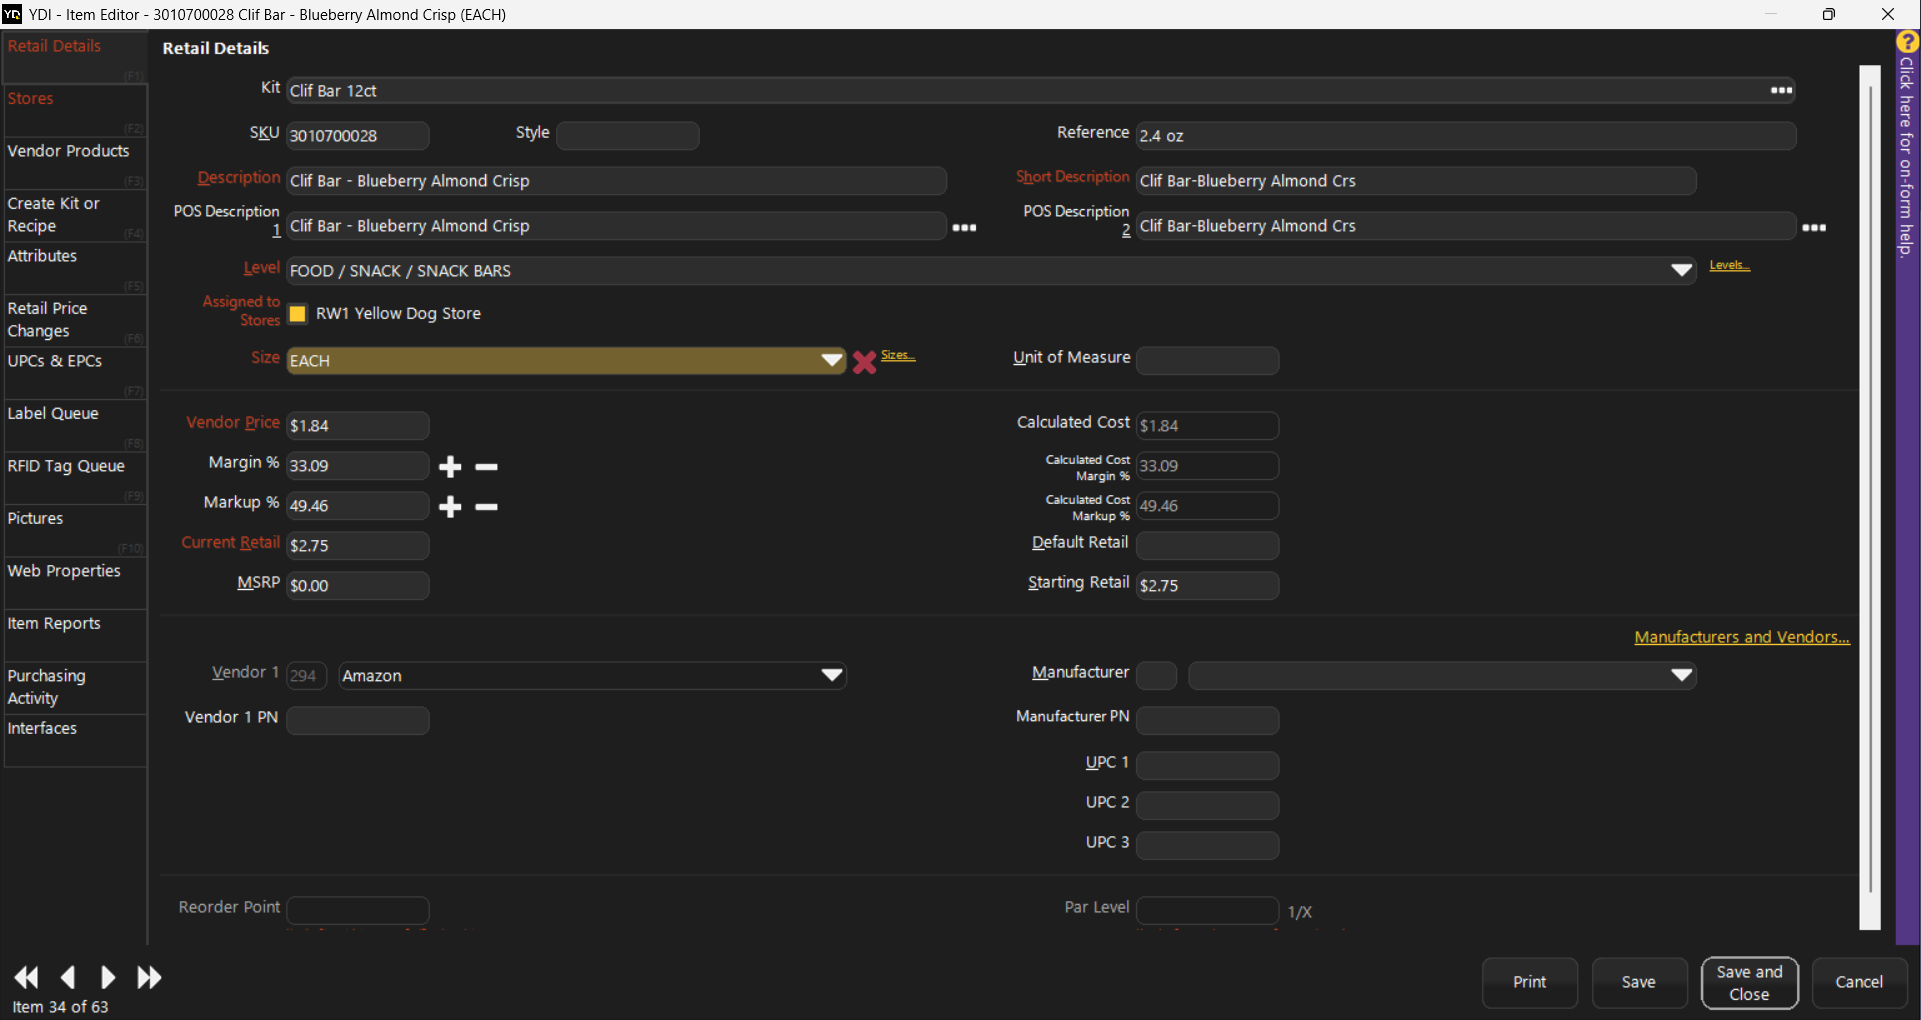The image size is (1921, 1020).
Task: Click the Reorder Point field
Action: [x=358, y=911]
